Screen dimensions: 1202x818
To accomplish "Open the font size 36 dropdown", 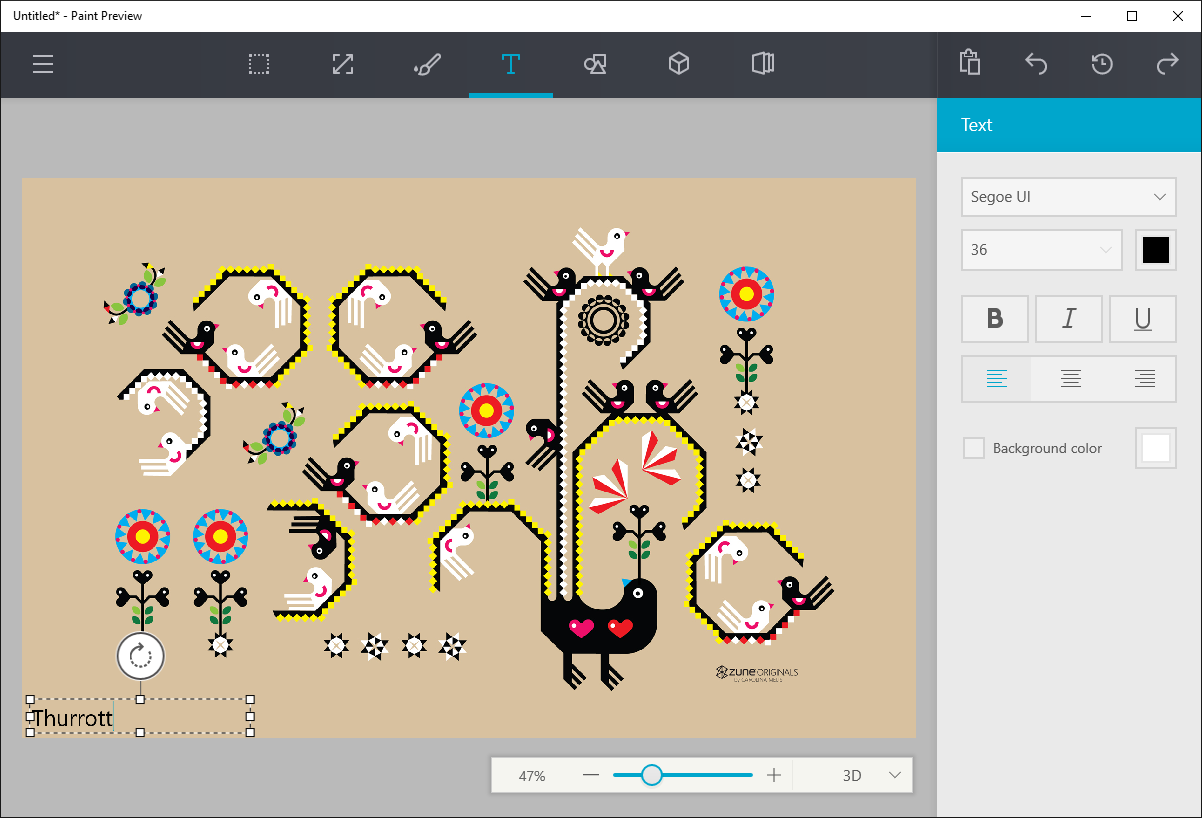I will tap(1041, 250).
